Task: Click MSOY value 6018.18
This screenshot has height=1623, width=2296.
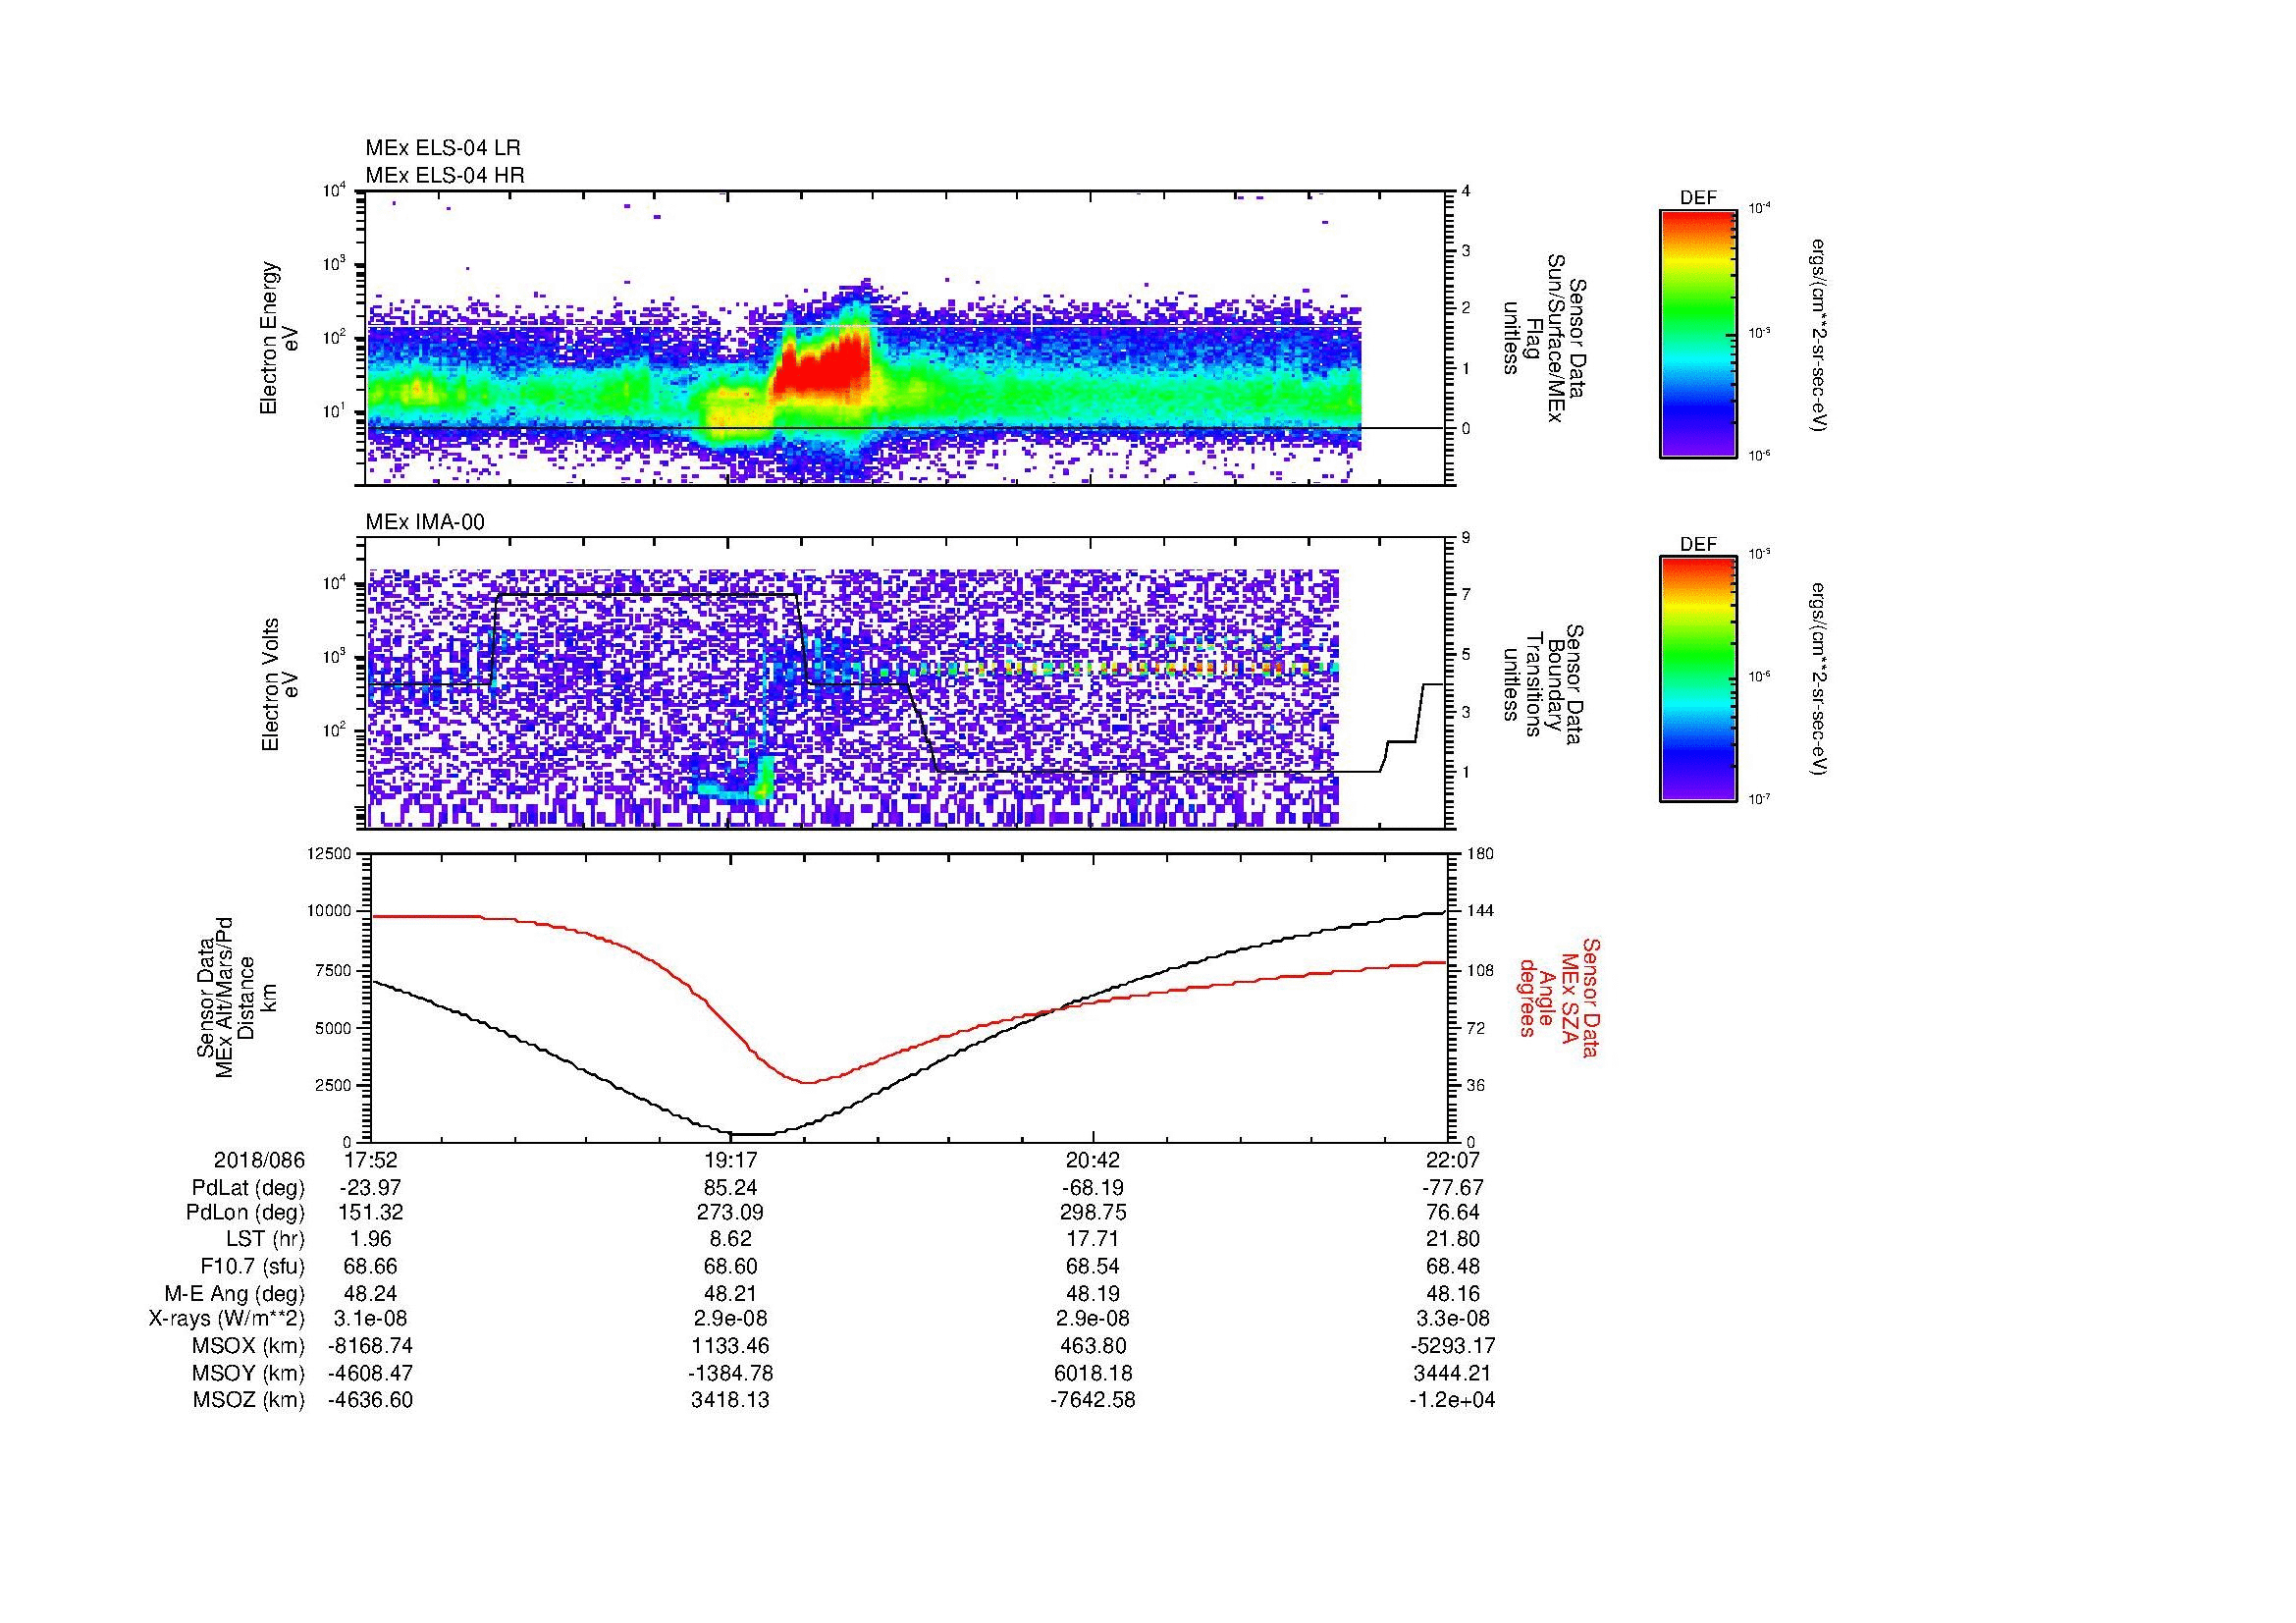Action: (1093, 1373)
